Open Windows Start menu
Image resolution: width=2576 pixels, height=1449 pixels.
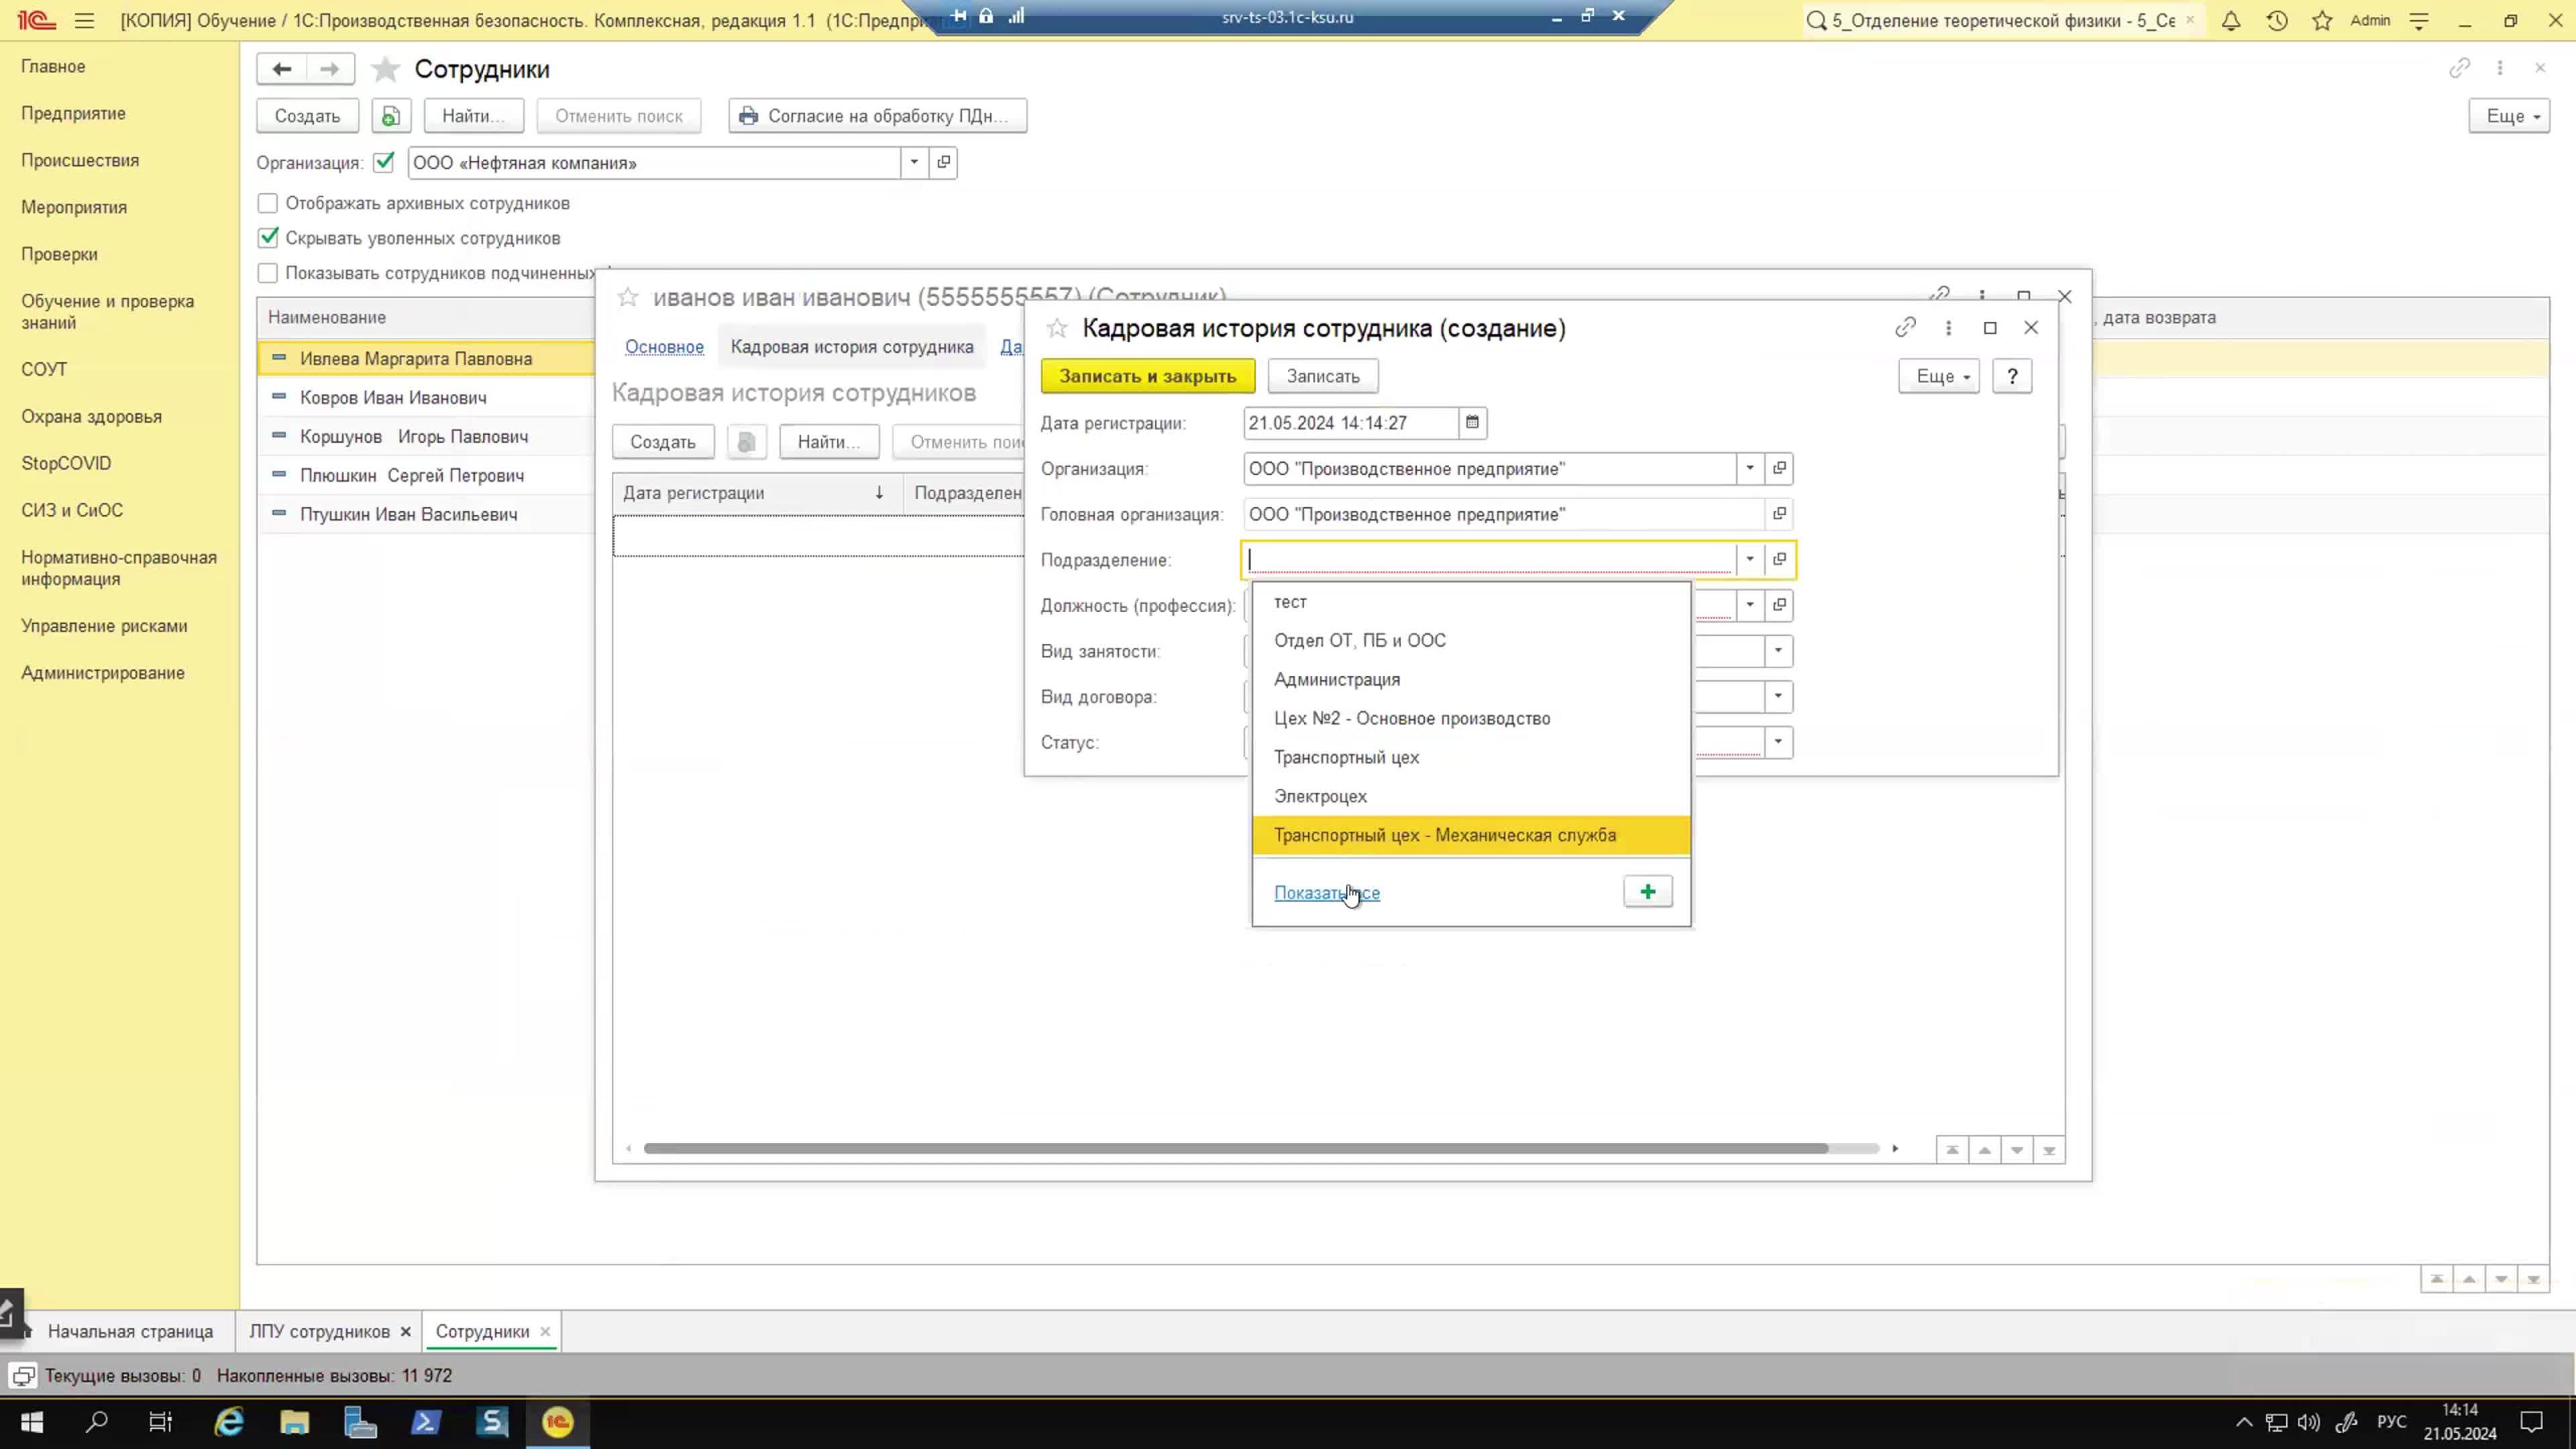pyautogui.click(x=31, y=1422)
